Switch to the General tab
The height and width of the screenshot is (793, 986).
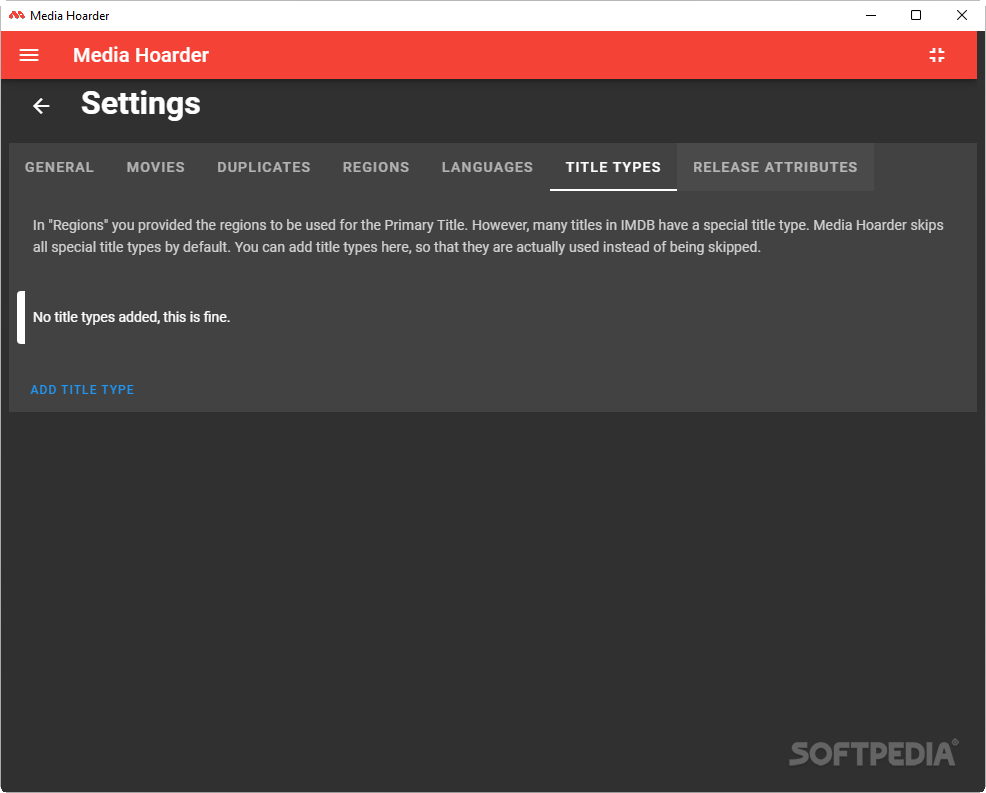(x=59, y=167)
